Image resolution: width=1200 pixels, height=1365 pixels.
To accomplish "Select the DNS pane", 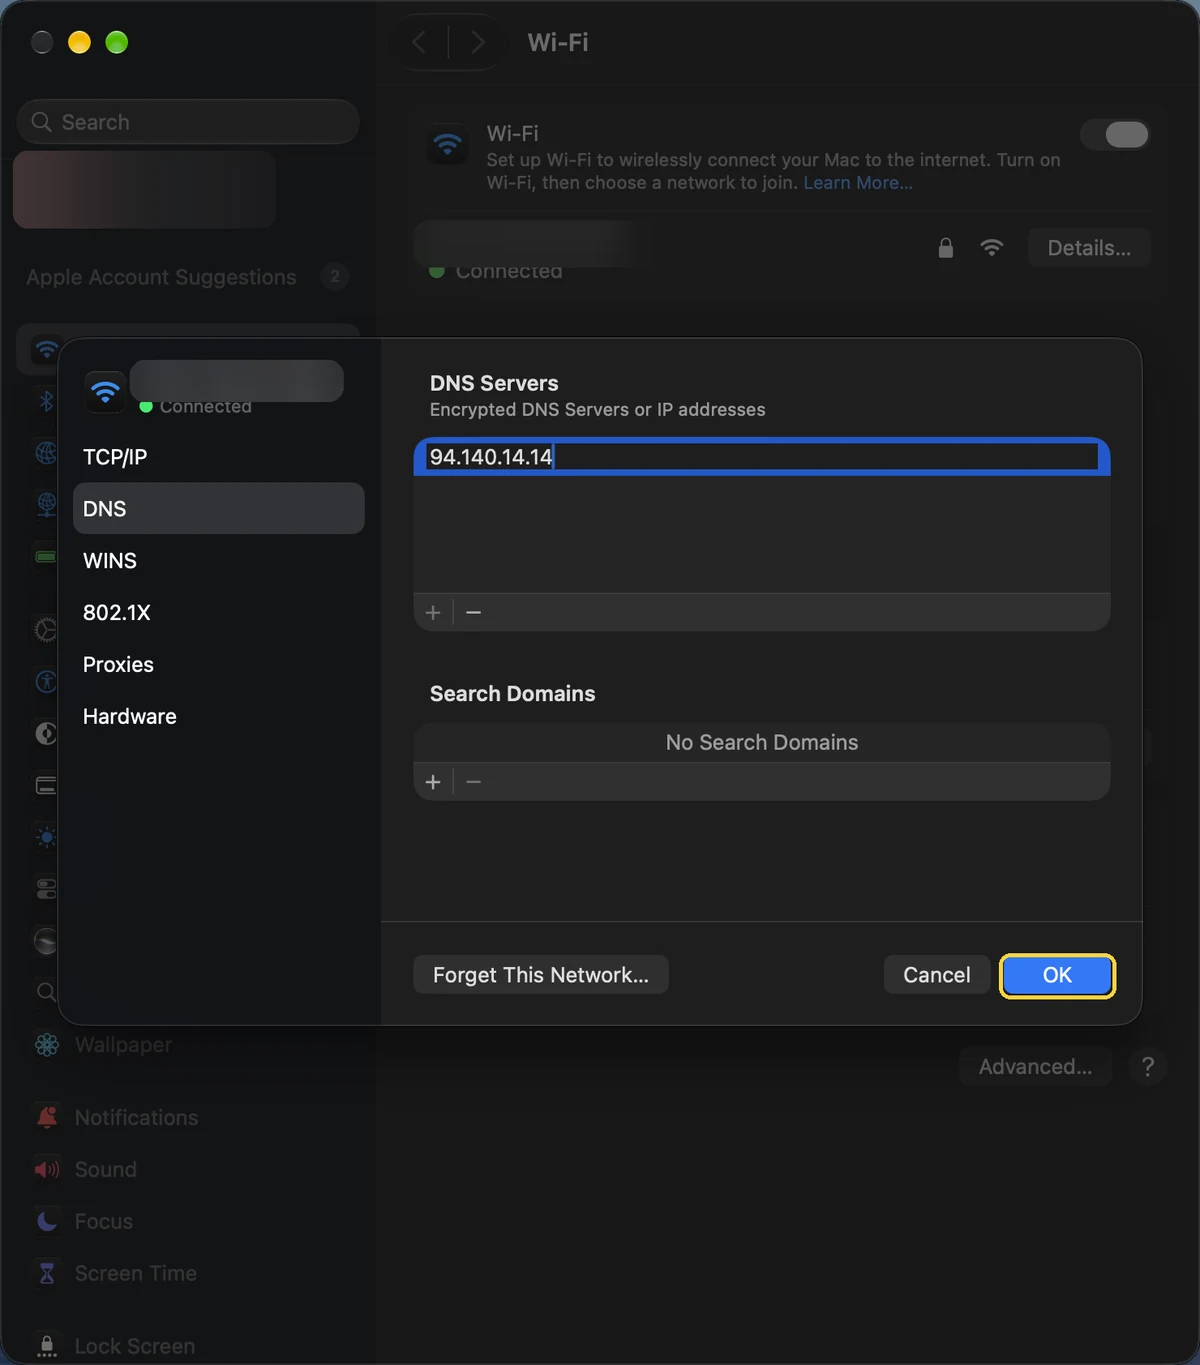I will click(218, 509).
